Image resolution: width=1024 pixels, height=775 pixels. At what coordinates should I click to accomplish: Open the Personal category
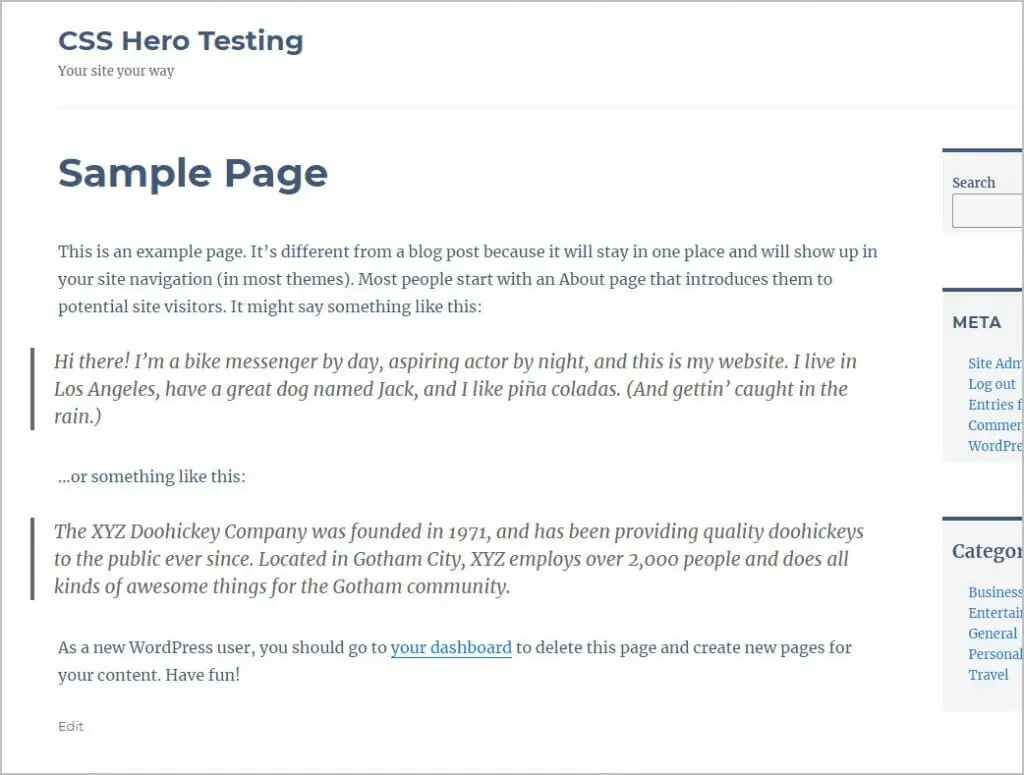coord(995,654)
